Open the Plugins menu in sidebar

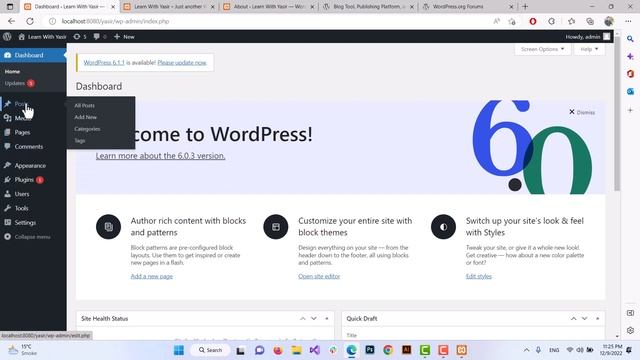coord(24,180)
